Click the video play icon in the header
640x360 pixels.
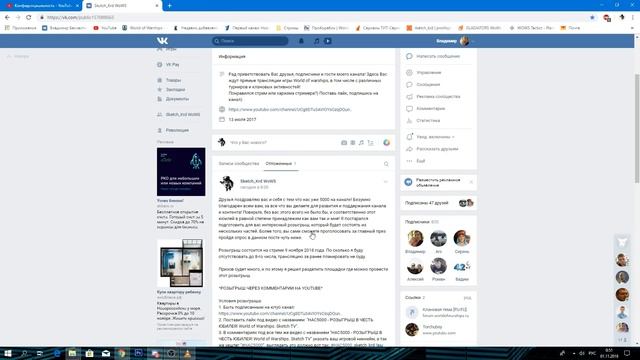click(328, 41)
